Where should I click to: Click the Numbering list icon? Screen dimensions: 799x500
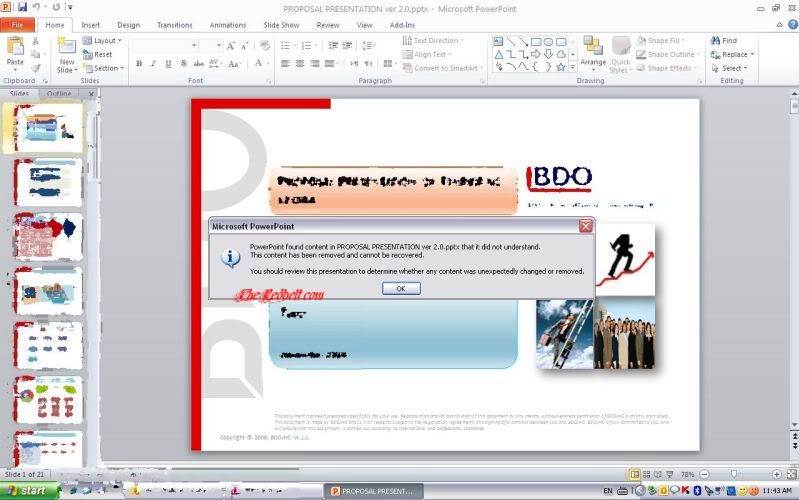[308, 45]
